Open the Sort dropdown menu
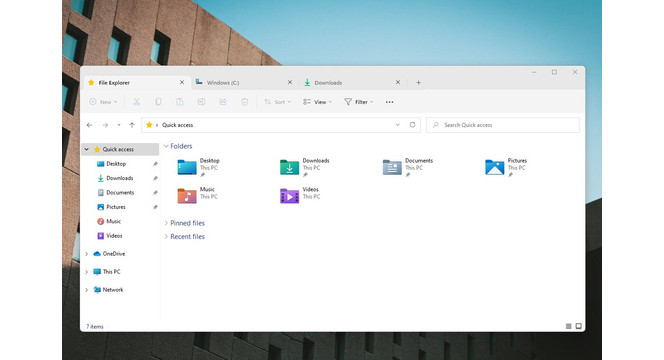Image resolution: width=664 pixels, height=360 pixels. pos(277,102)
